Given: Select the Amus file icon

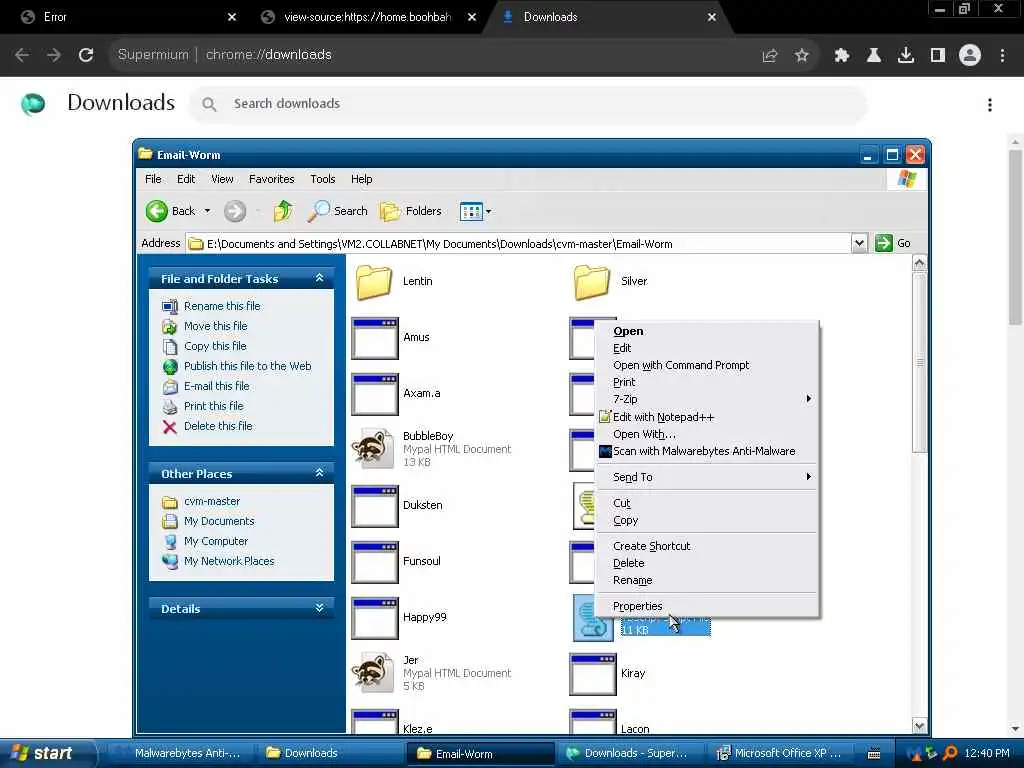Looking at the screenshot, I should coord(375,338).
